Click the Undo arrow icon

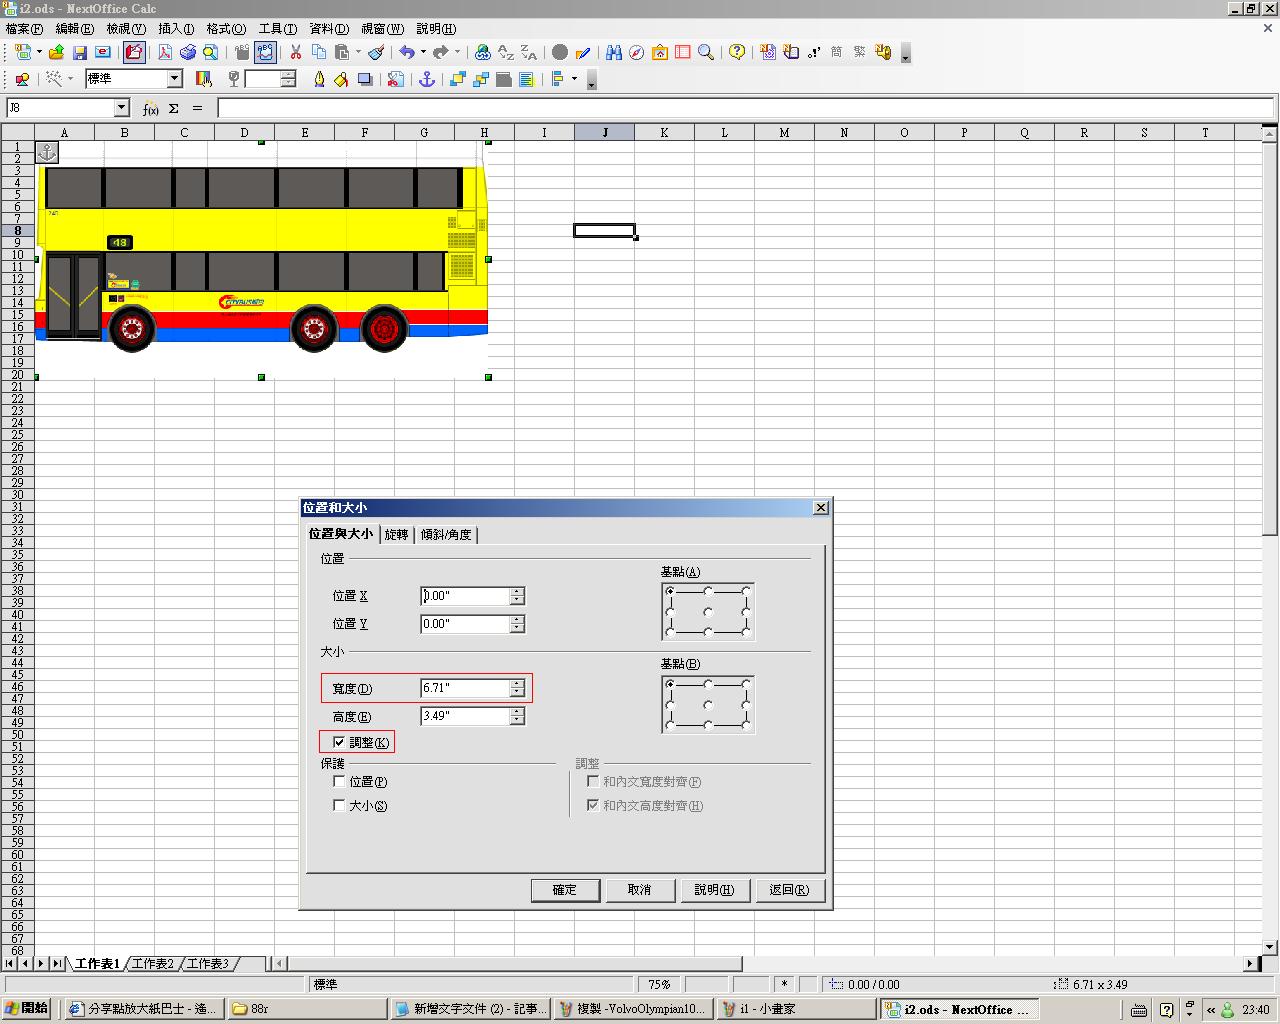(406, 52)
